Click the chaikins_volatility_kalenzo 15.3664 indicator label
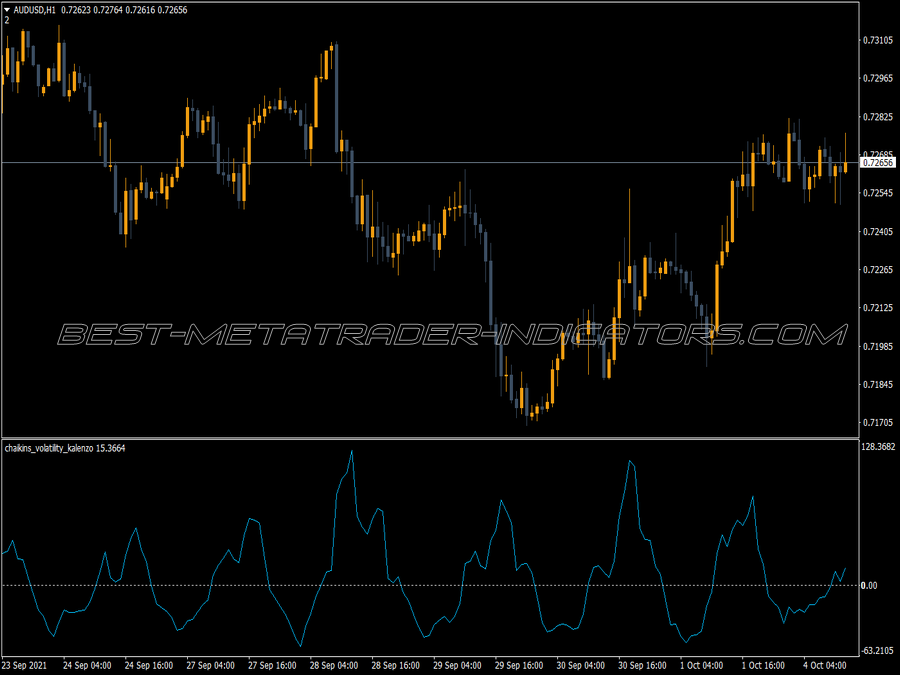The width and height of the screenshot is (900, 675). coord(65,448)
